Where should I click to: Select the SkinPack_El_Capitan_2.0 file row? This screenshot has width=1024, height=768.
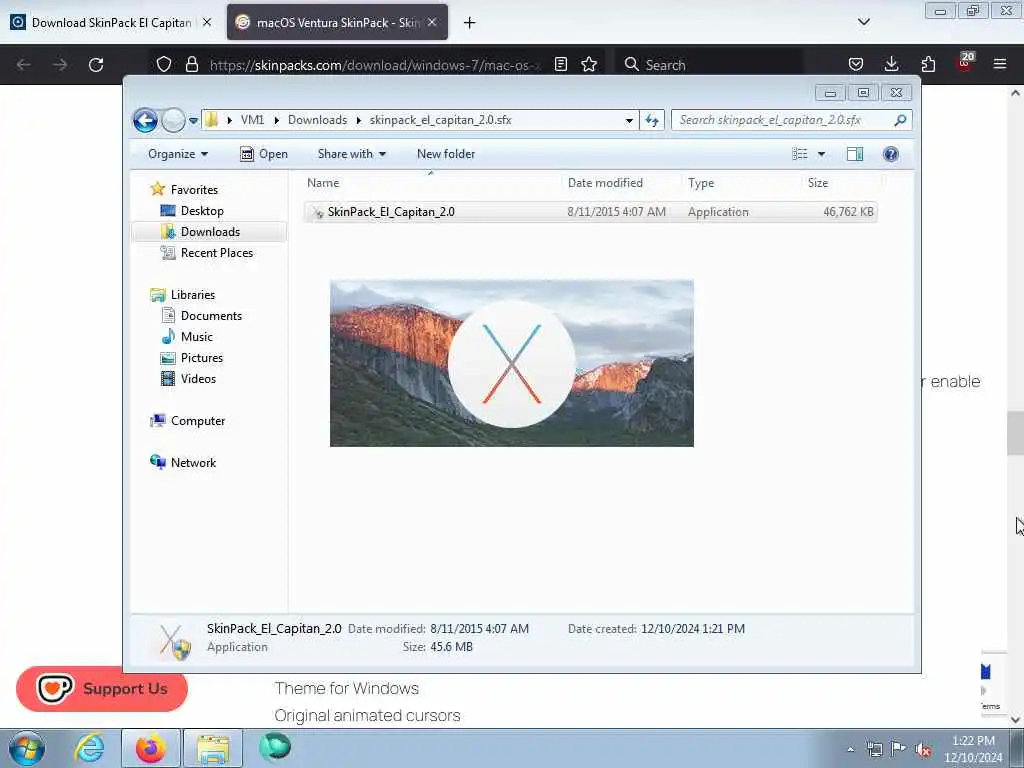[x=590, y=212]
